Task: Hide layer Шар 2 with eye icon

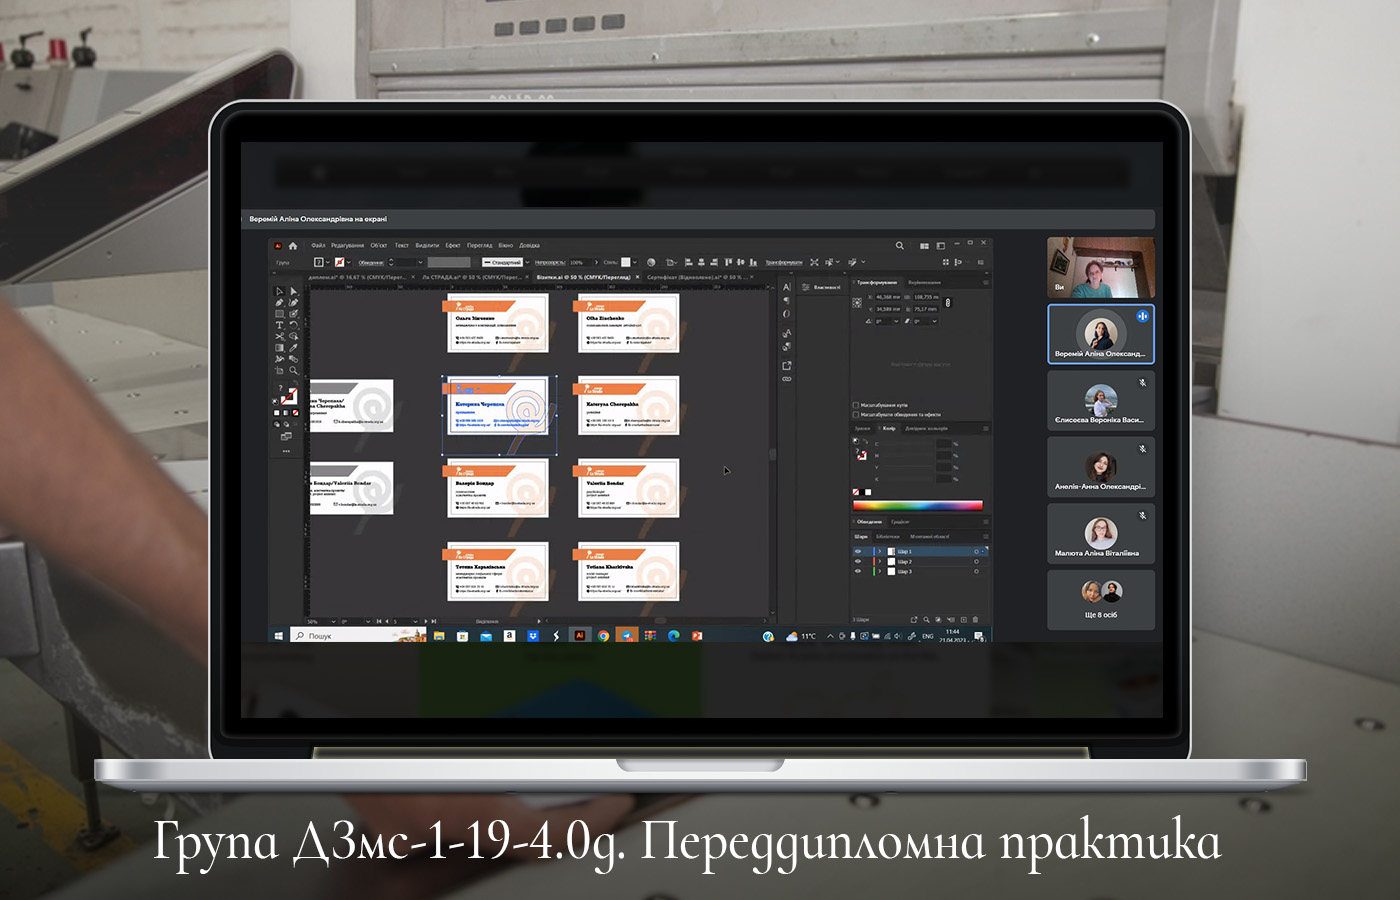Action: click(x=858, y=561)
